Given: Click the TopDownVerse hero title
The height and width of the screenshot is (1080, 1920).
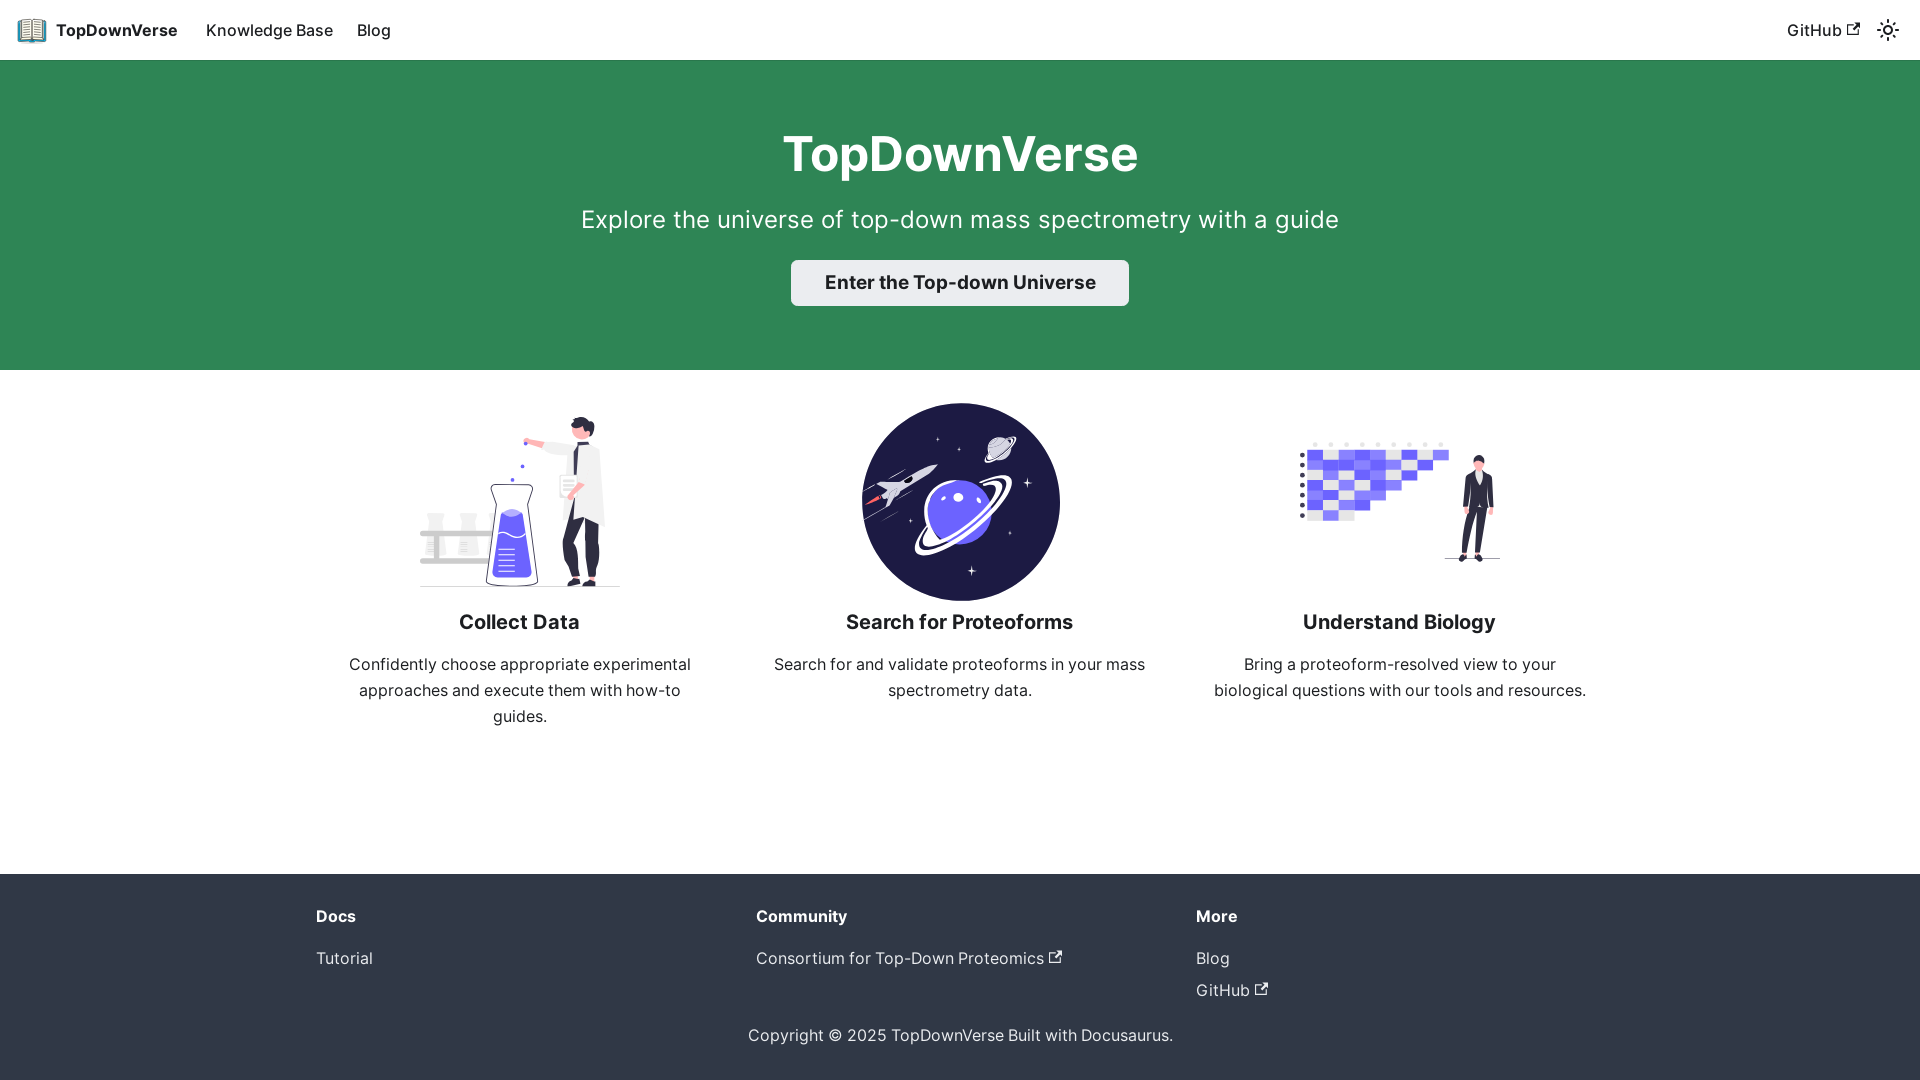Looking at the screenshot, I should click(x=960, y=154).
